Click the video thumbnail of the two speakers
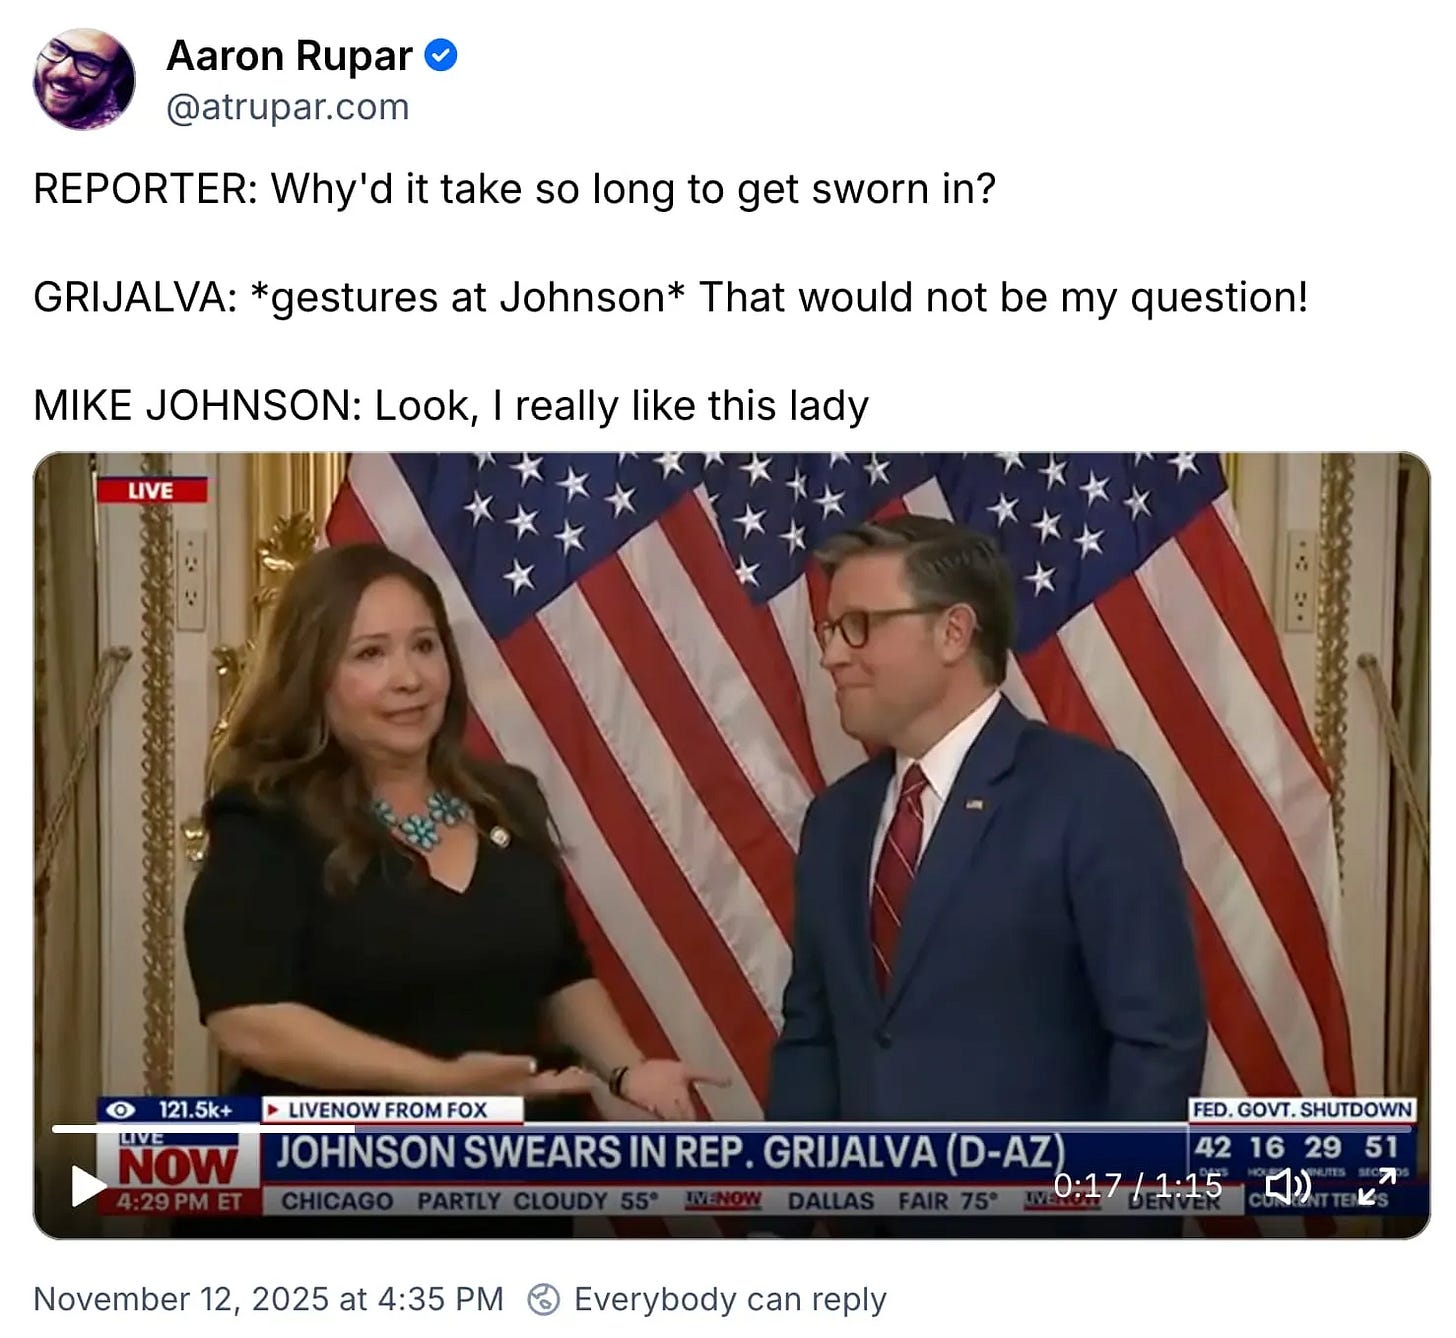The width and height of the screenshot is (1456, 1338). pos(732,790)
